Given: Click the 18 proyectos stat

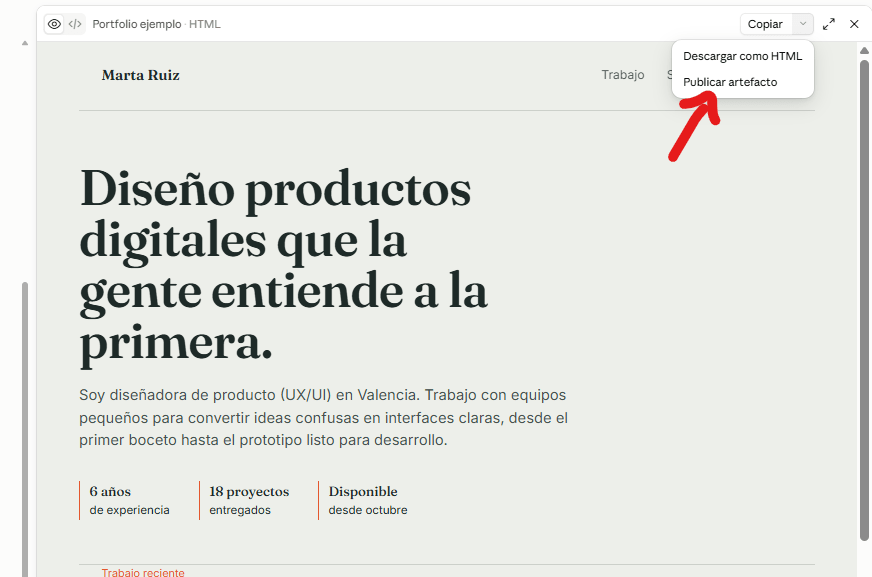Looking at the screenshot, I should tap(249, 500).
